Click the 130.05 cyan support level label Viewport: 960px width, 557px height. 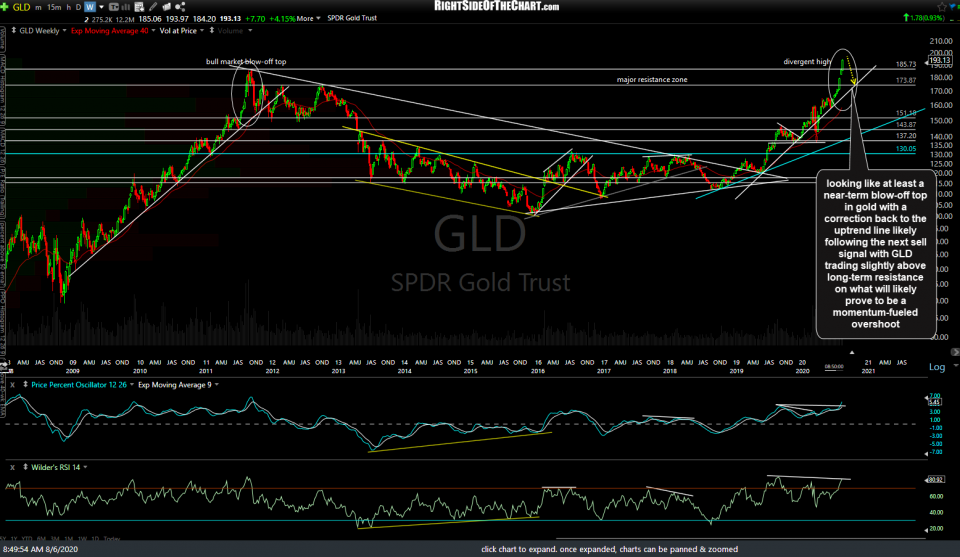coord(906,149)
